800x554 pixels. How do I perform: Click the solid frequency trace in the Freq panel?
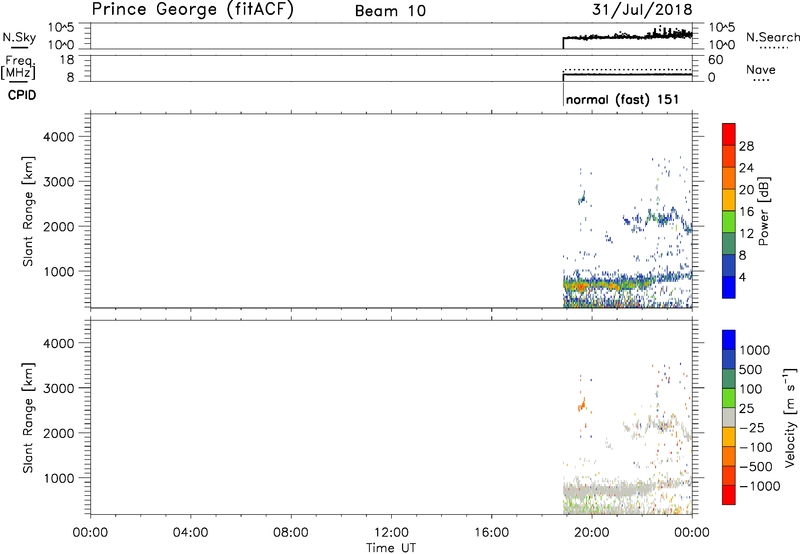pos(628,74)
